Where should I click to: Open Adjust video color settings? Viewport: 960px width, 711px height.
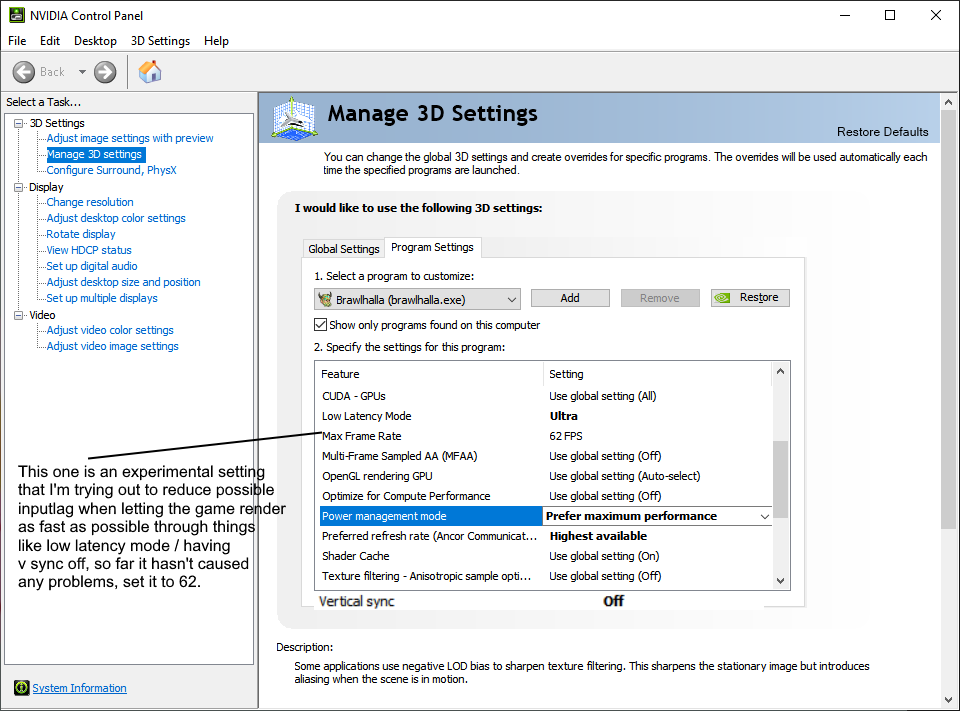pos(110,330)
